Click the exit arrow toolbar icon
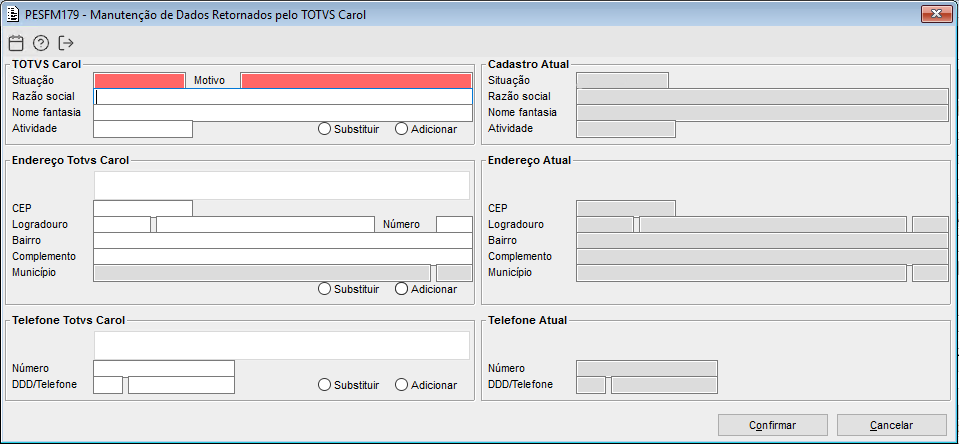Screen dimensions: 959x444 (x=65, y=43)
